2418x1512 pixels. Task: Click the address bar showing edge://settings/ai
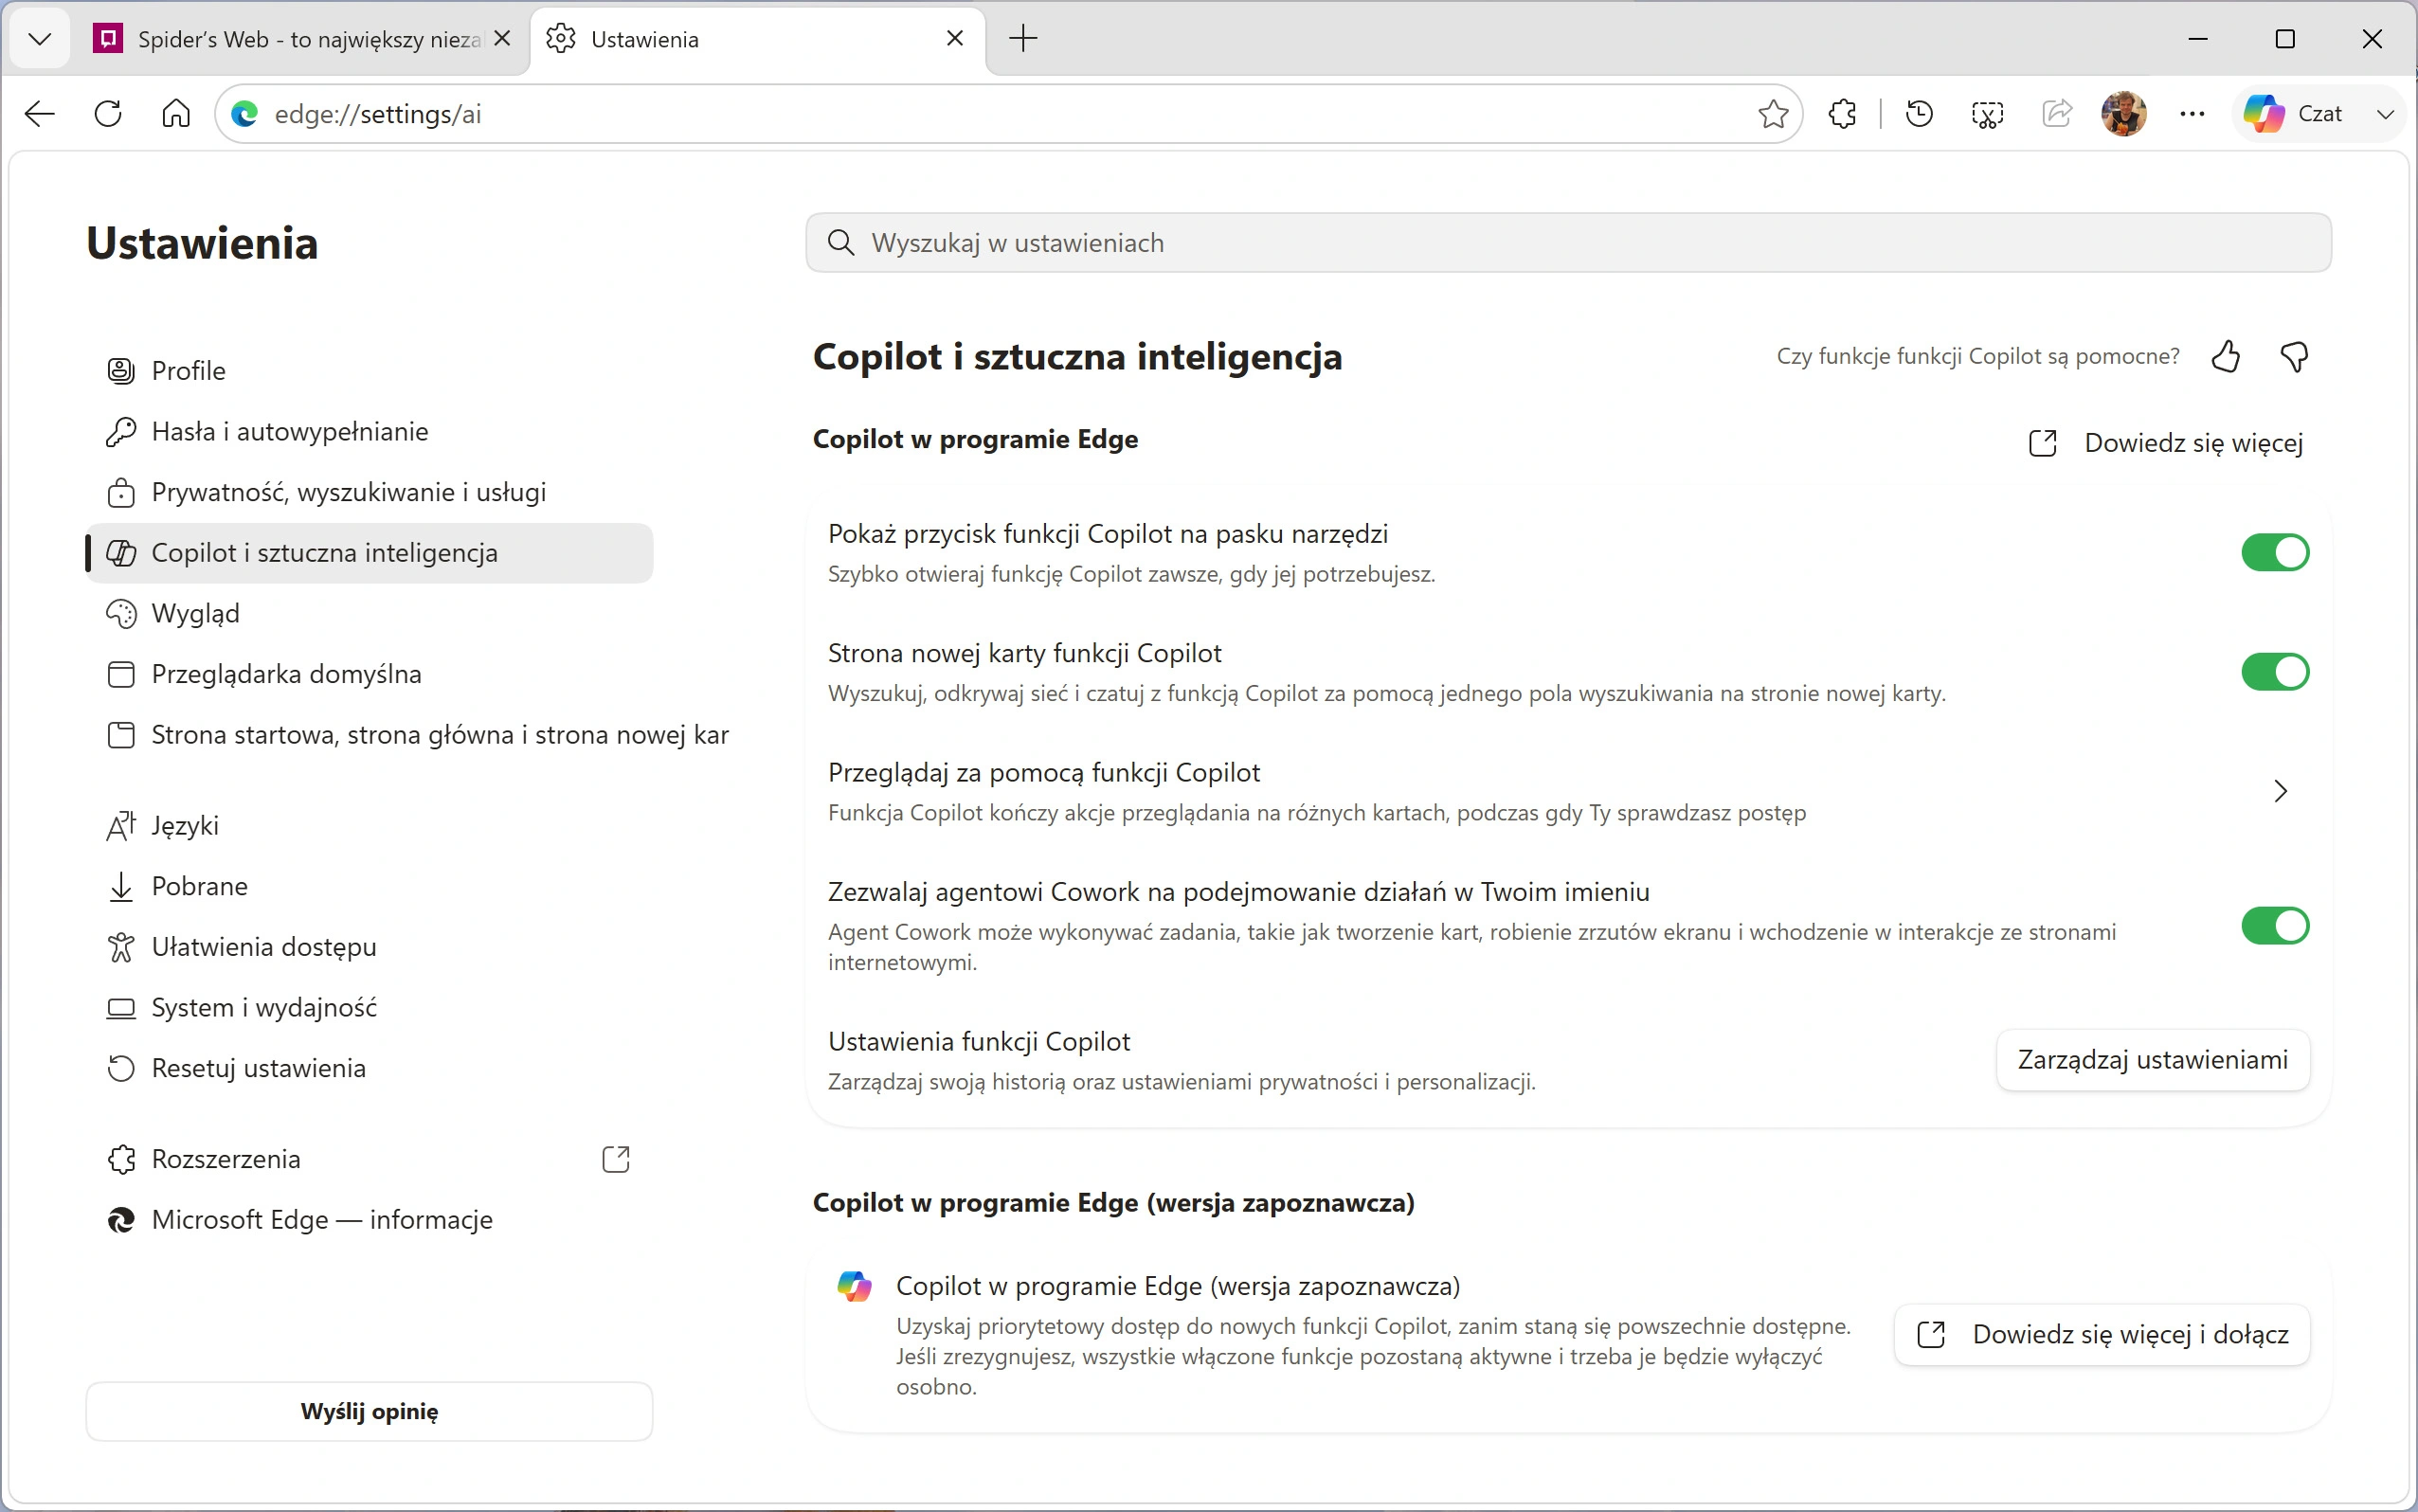coord(1010,114)
